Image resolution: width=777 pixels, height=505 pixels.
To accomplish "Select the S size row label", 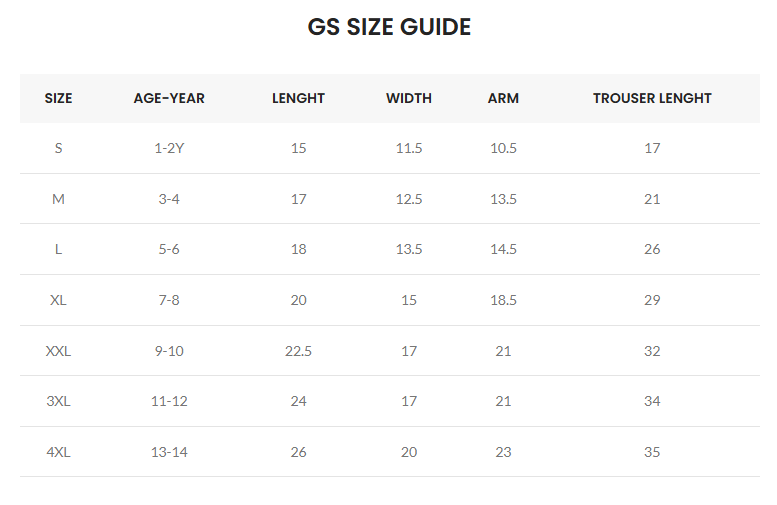I will point(59,148).
